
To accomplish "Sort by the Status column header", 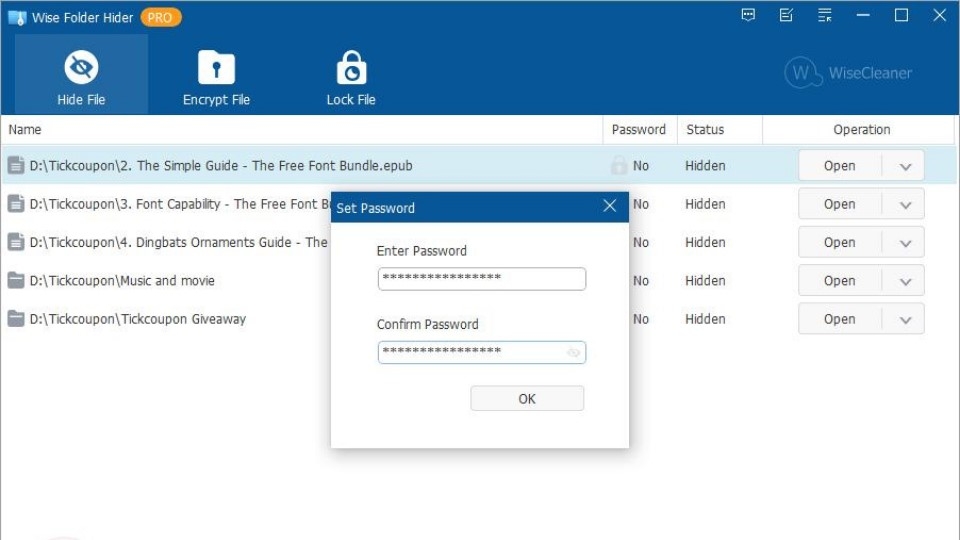I will [705, 130].
